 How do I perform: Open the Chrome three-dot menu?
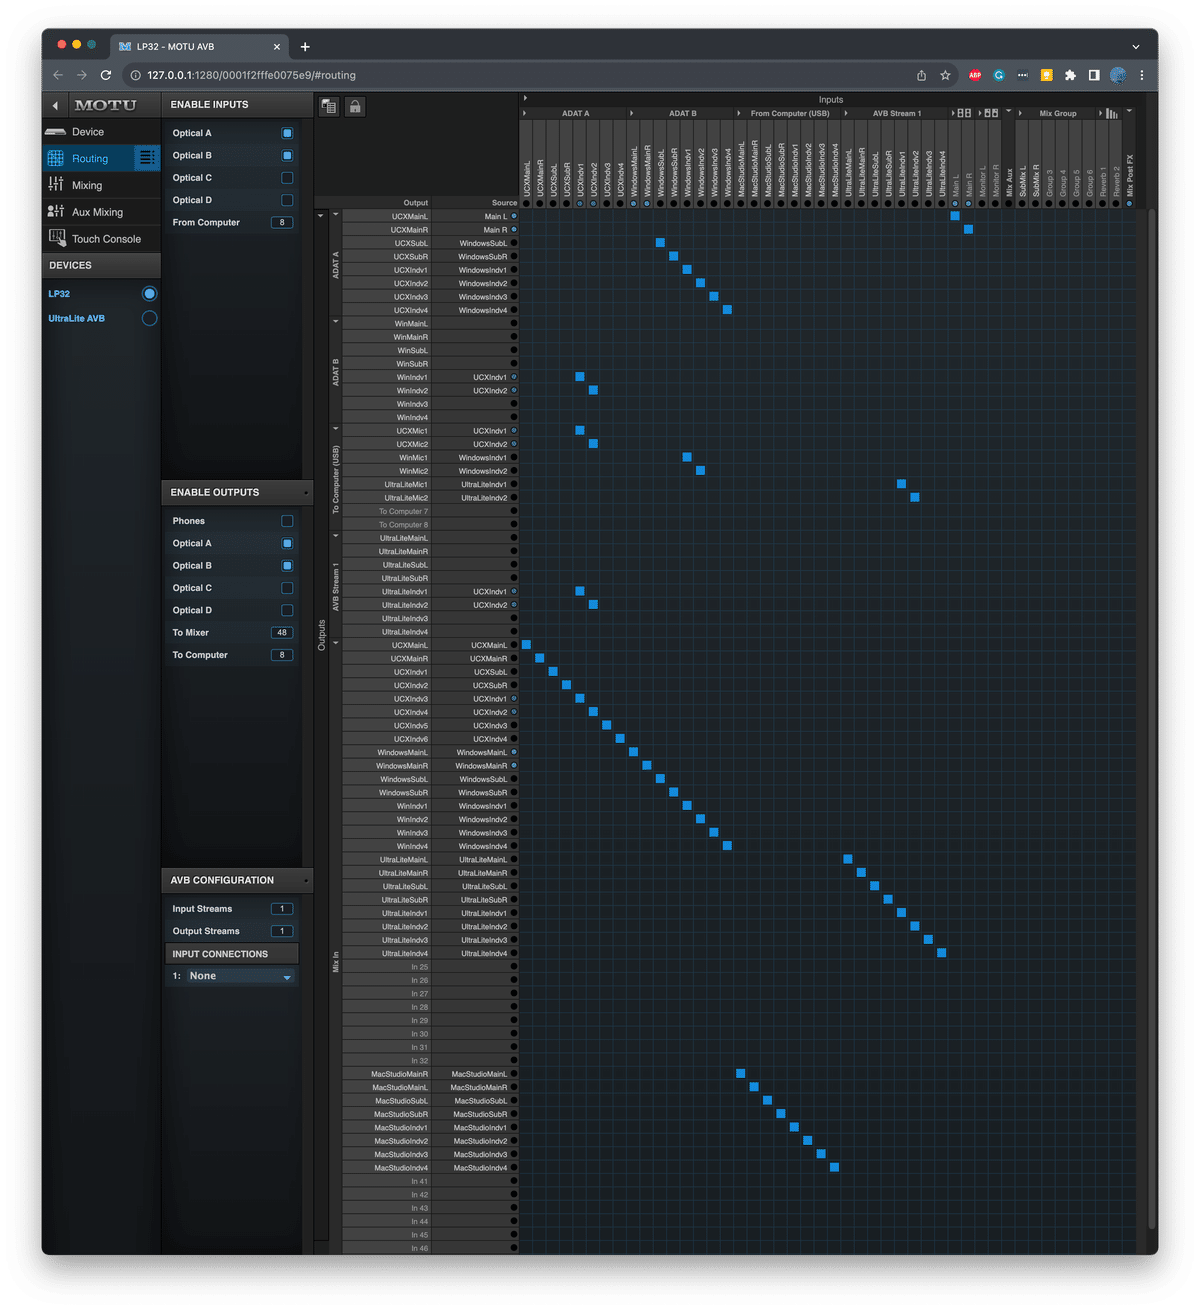coord(1142,75)
